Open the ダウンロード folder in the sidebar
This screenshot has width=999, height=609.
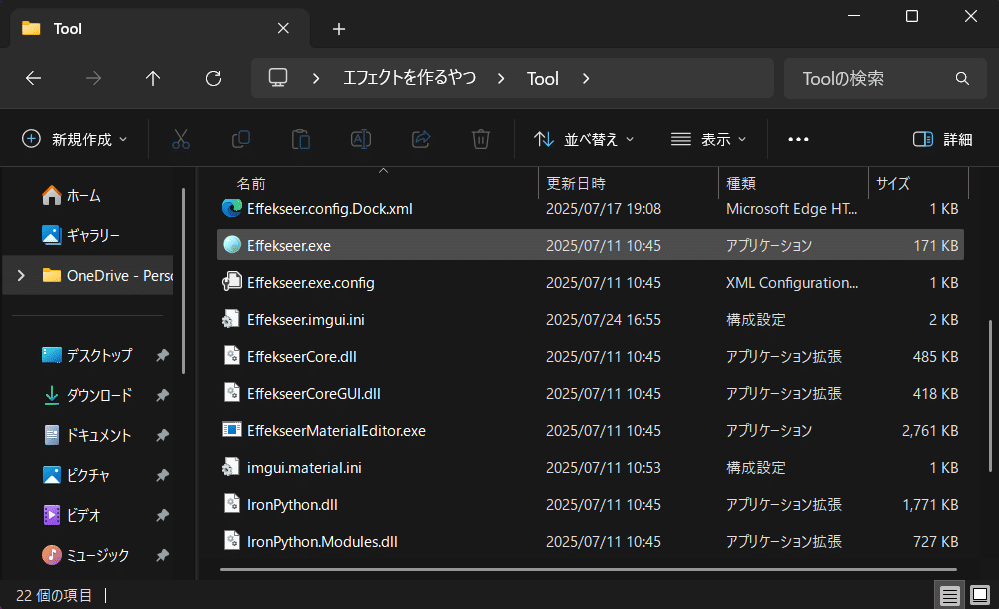[x=100, y=395]
